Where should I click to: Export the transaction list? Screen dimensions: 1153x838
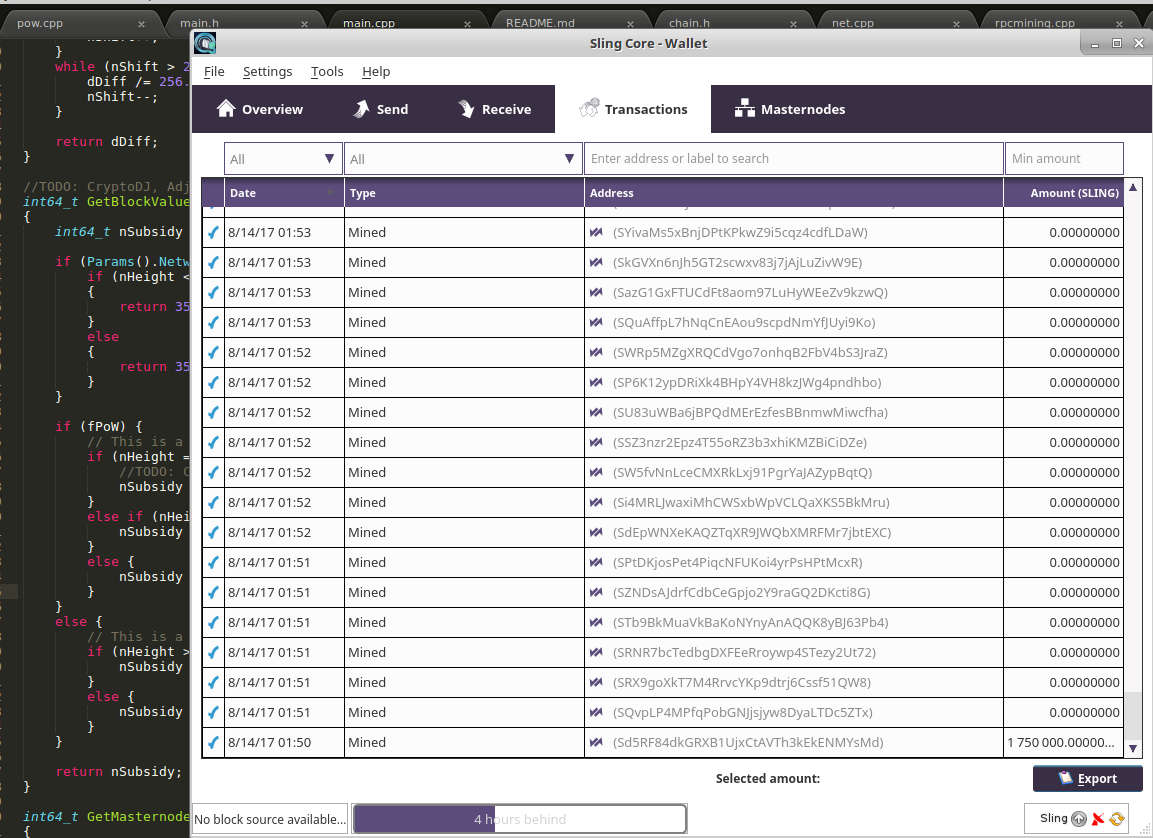click(x=1088, y=778)
